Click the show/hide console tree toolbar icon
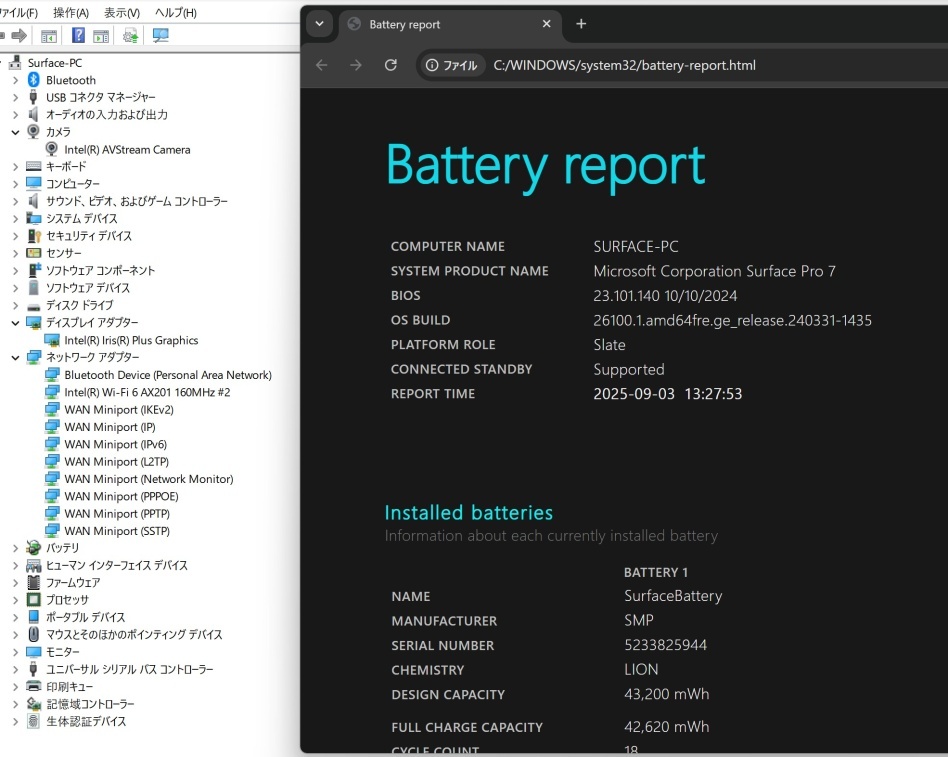Viewport: 948px width, 757px height. 49,36
